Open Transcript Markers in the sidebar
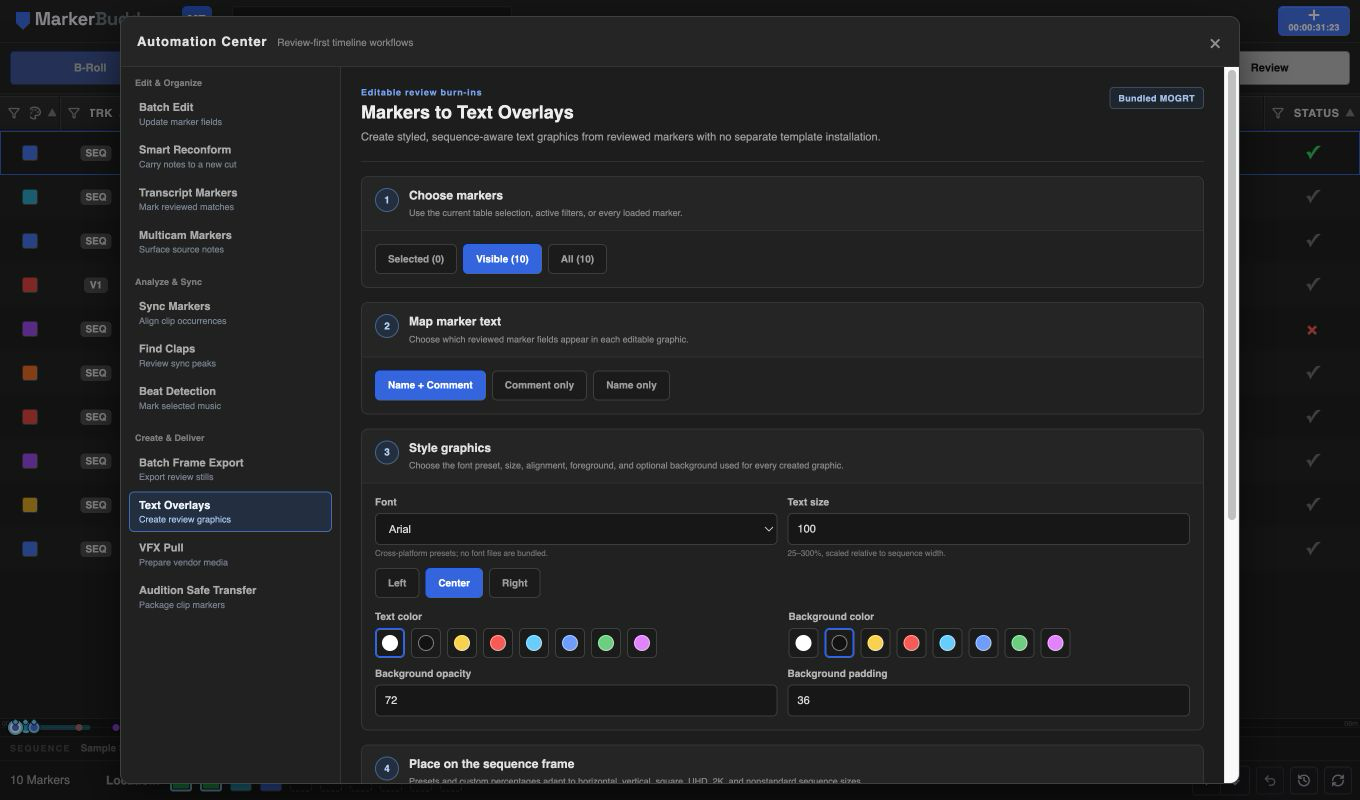The height and width of the screenshot is (800, 1360). pyautogui.click(x=230, y=199)
